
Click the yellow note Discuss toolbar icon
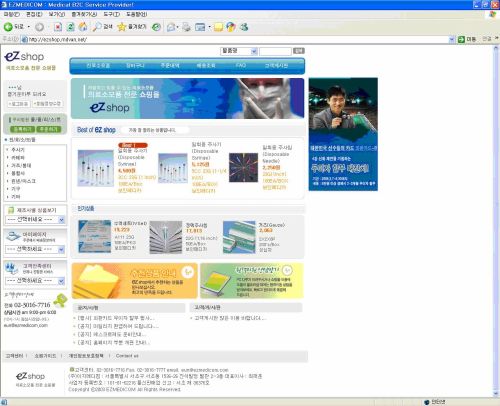click(218, 27)
